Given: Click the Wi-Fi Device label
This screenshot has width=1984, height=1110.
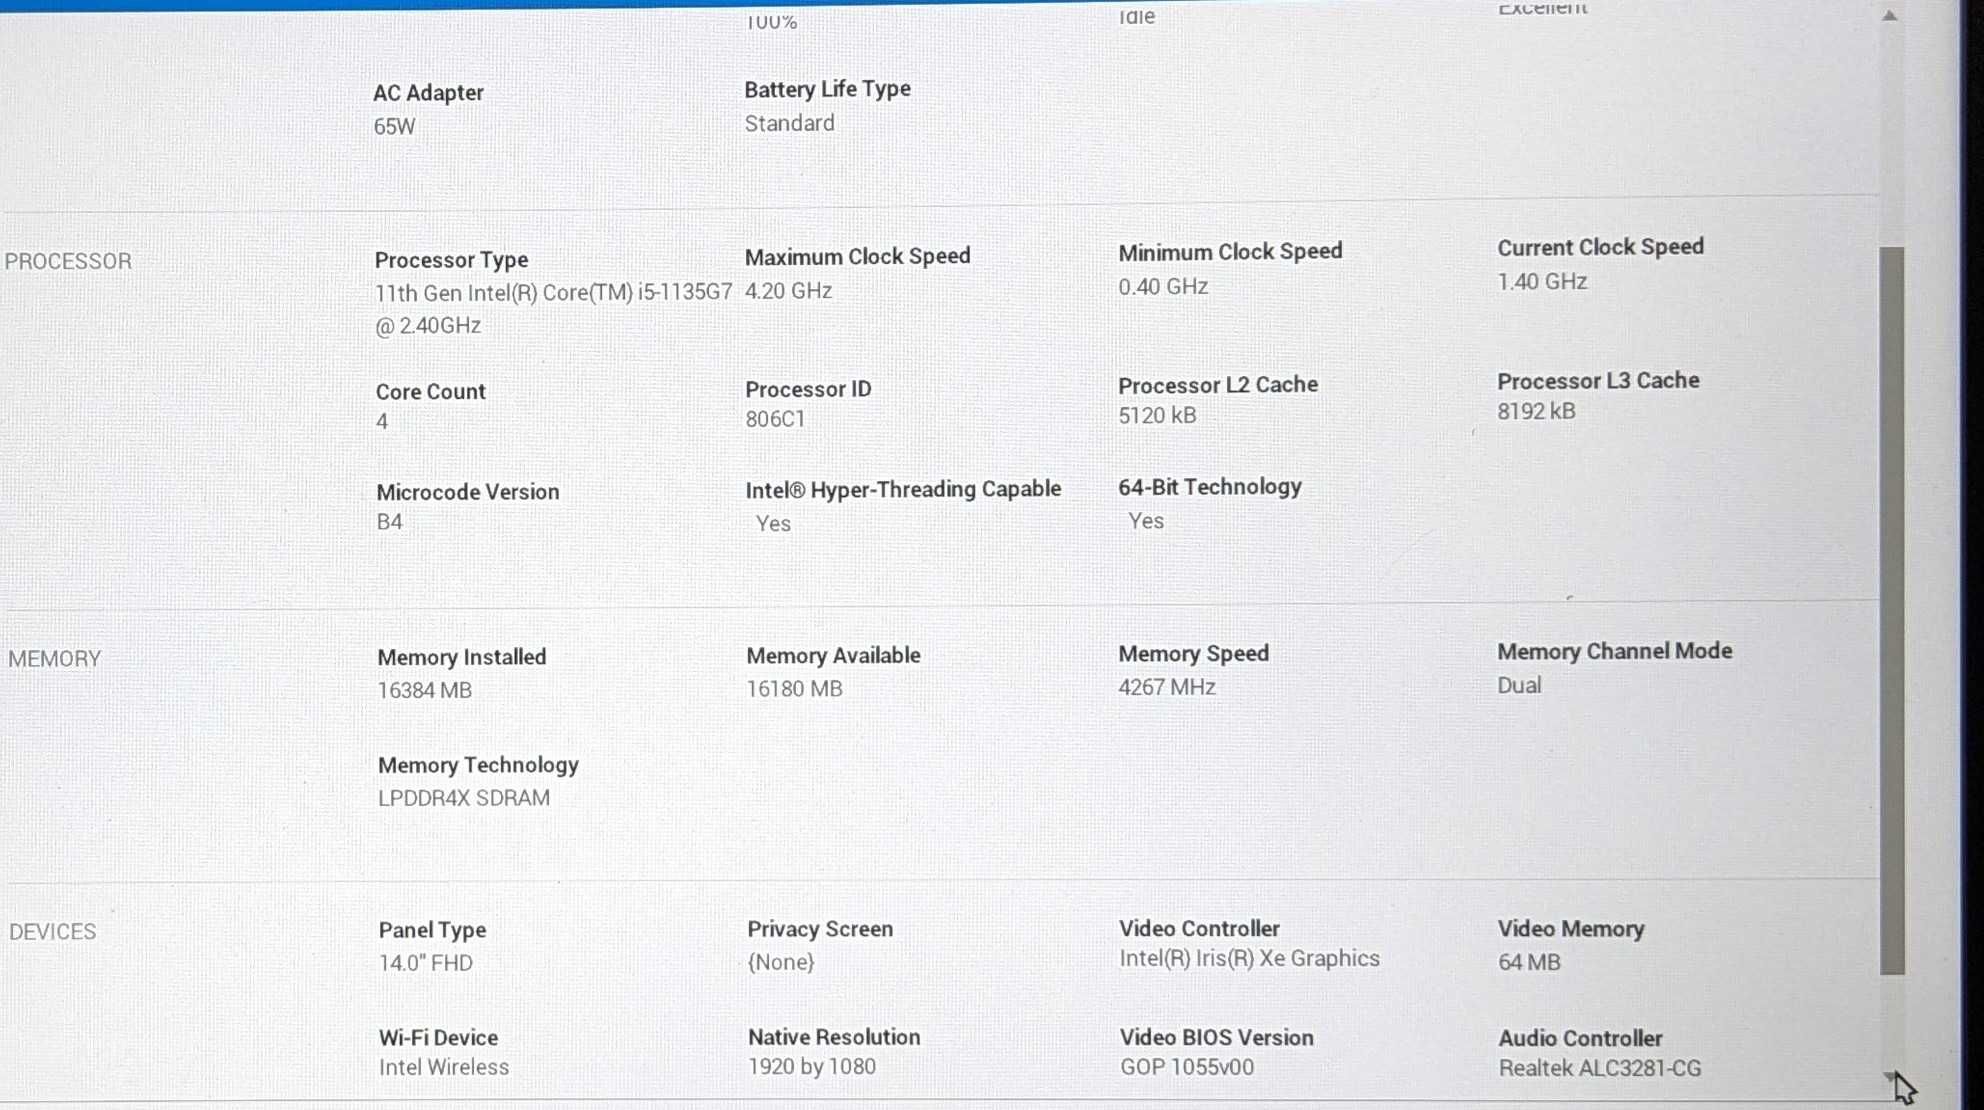Looking at the screenshot, I should [x=438, y=1038].
